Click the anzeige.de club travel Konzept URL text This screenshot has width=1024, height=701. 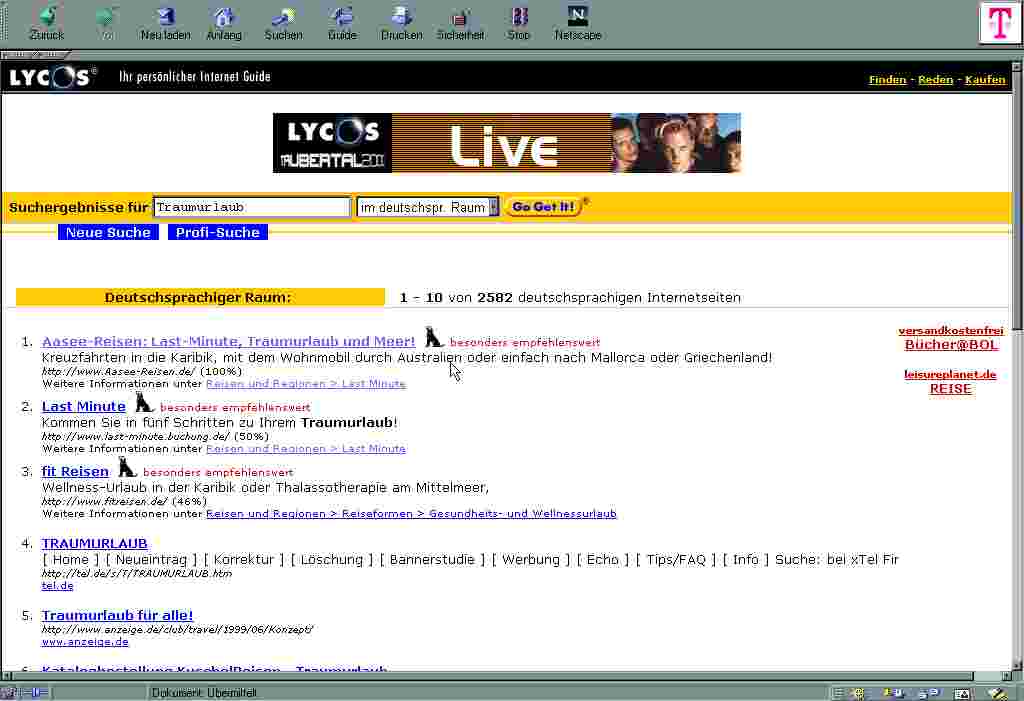[177, 629]
